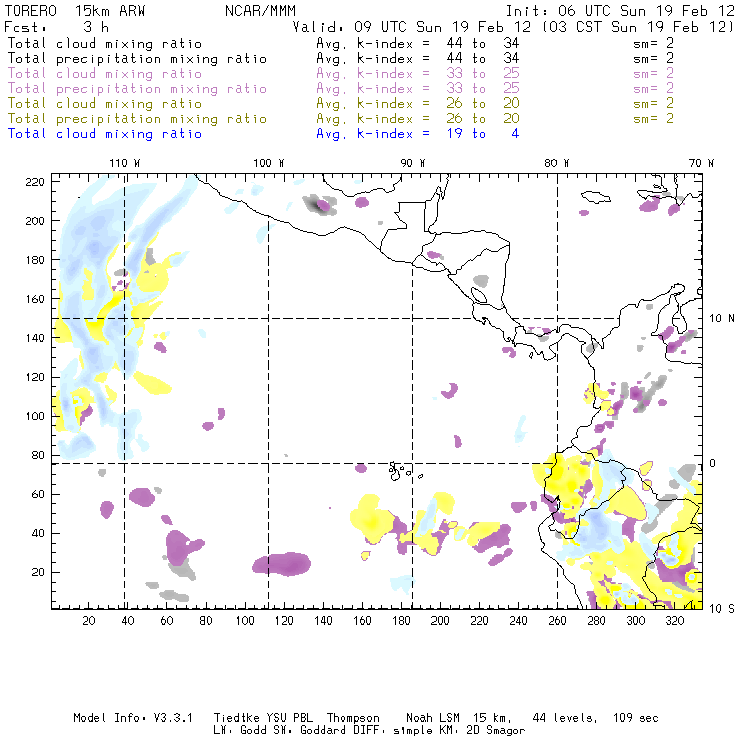Click the x-axis "320" grid label

pyautogui.click(x=675, y=621)
